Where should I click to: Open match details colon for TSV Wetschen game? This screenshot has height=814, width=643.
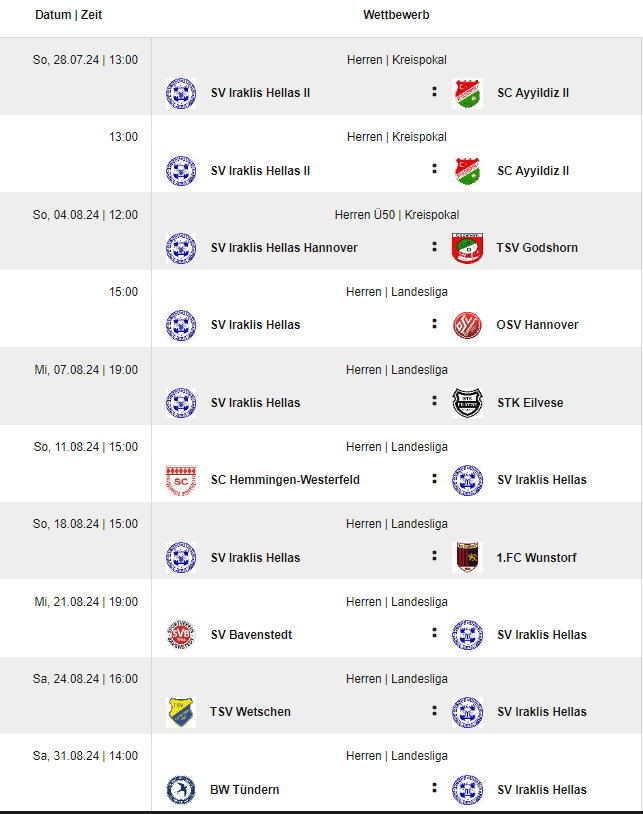pyautogui.click(x=434, y=712)
